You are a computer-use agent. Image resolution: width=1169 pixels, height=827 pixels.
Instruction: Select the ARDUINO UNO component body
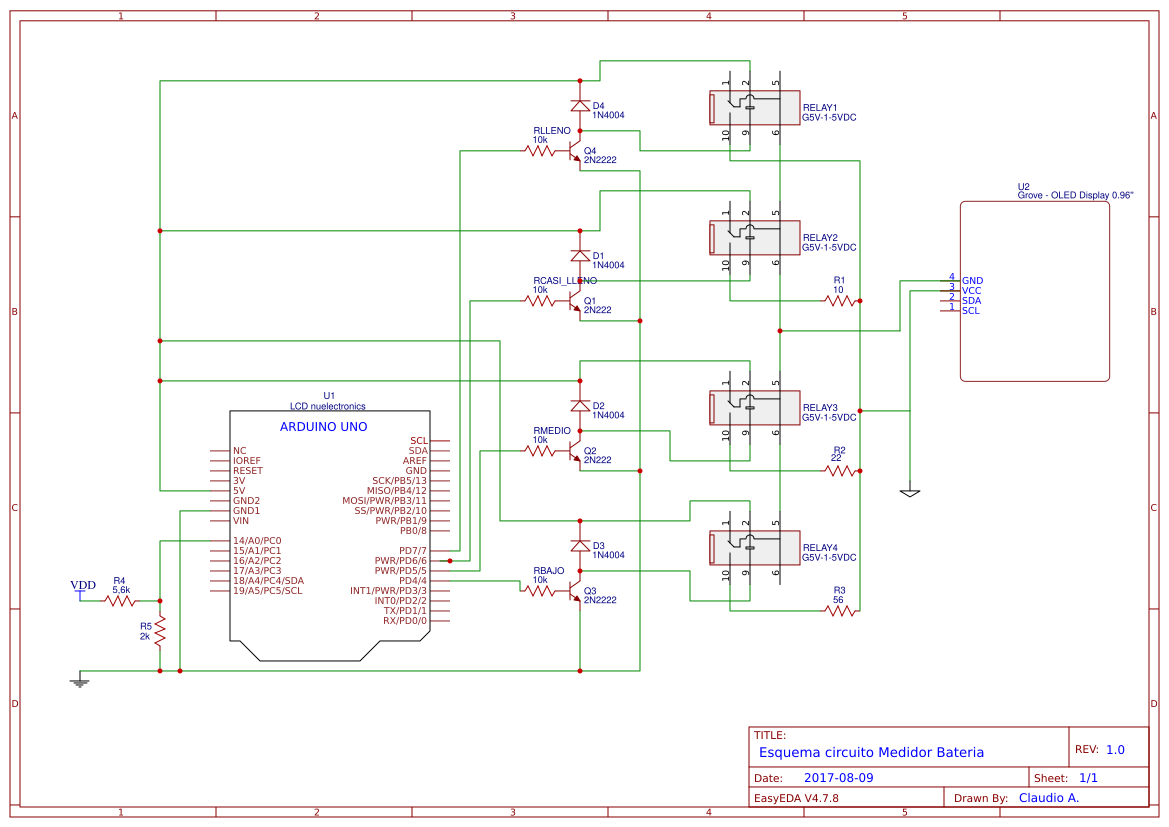330,520
